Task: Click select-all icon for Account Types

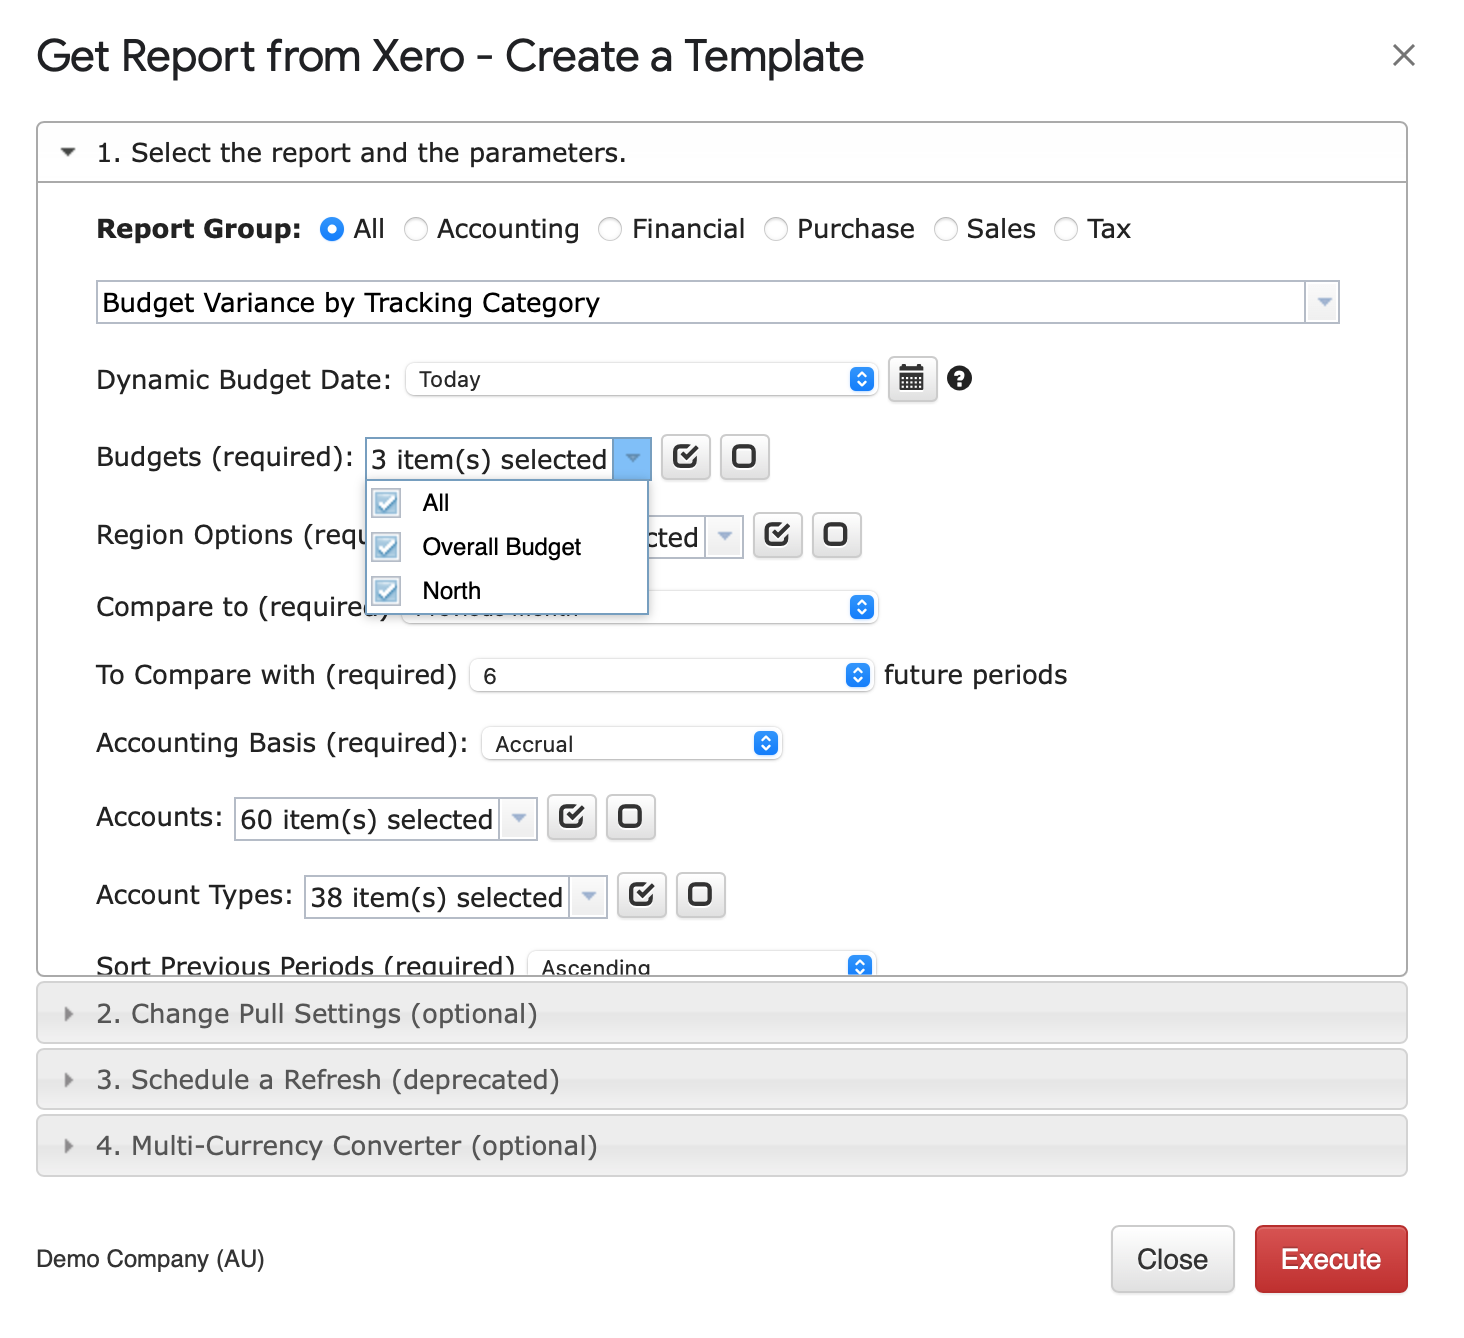Action: (x=641, y=895)
